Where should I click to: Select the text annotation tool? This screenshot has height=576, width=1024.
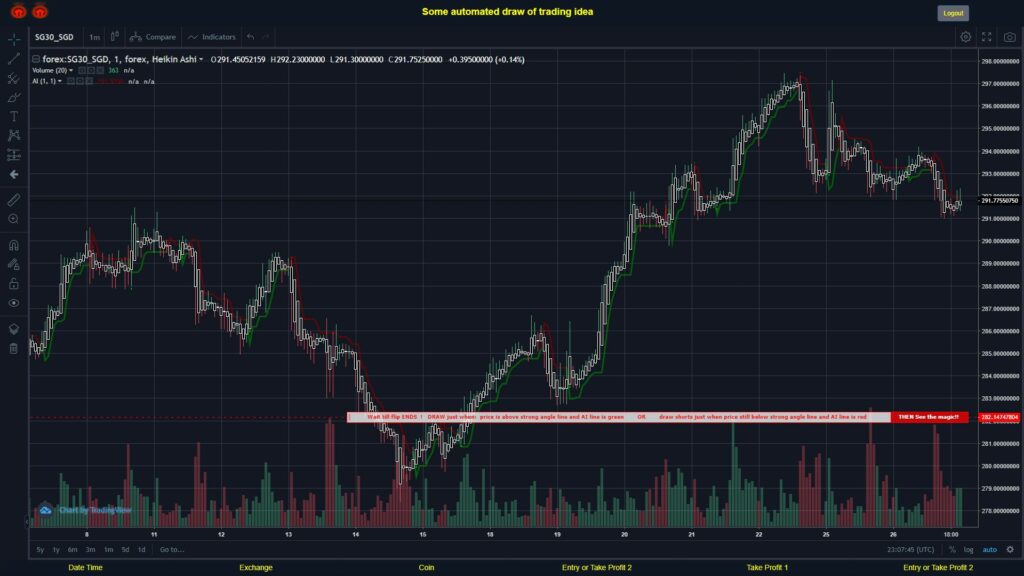click(14, 116)
